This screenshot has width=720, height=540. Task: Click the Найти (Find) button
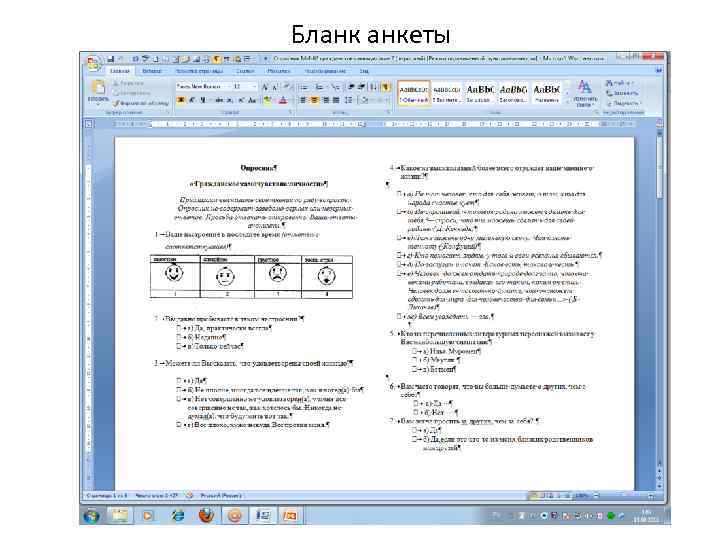pos(620,83)
